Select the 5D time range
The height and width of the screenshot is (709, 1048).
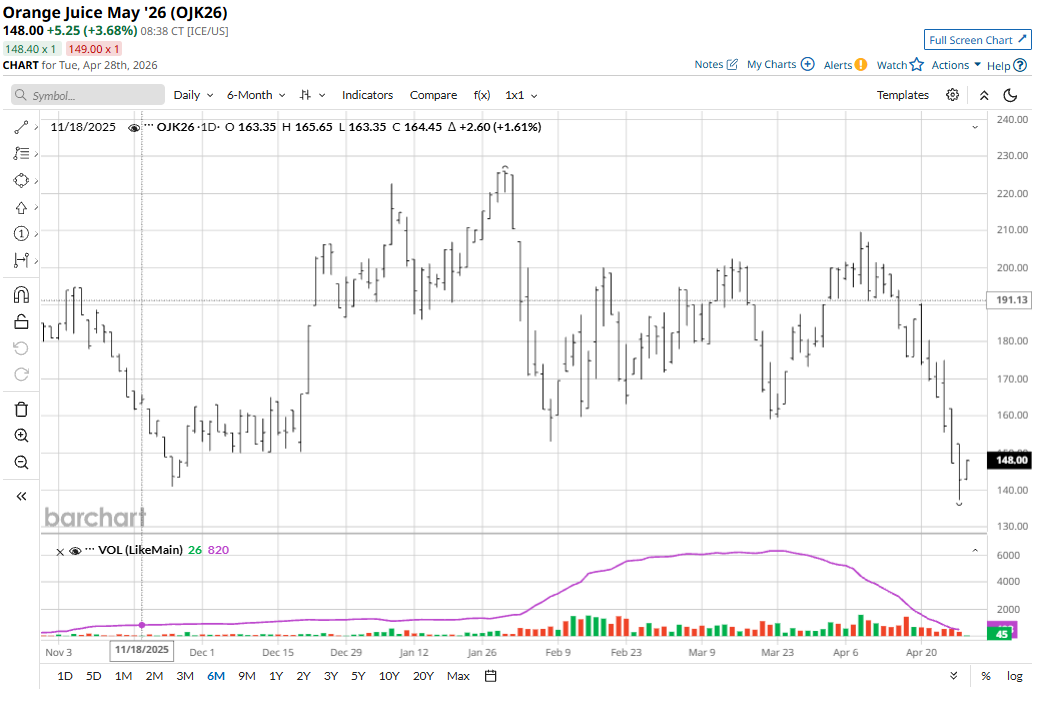click(94, 676)
